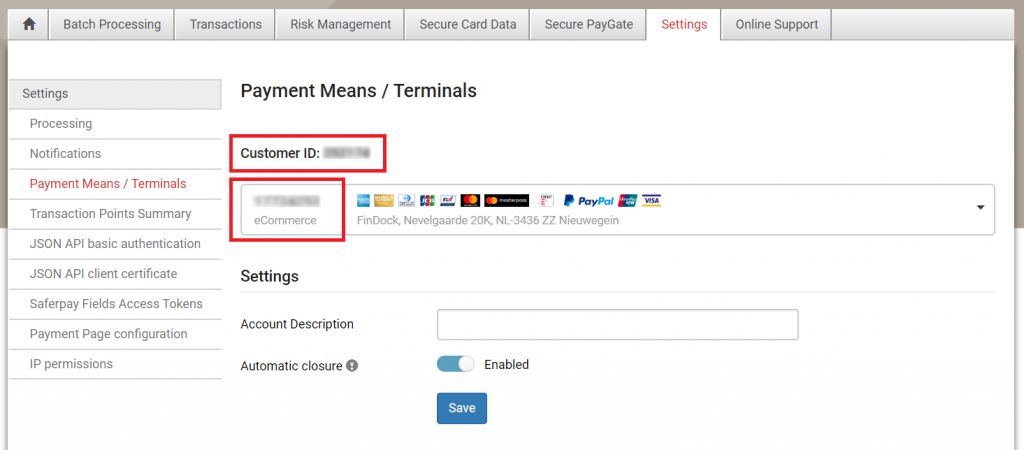Open IP permissions in sidebar
The height and width of the screenshot is (450, 1024).
tap(71, 364)
